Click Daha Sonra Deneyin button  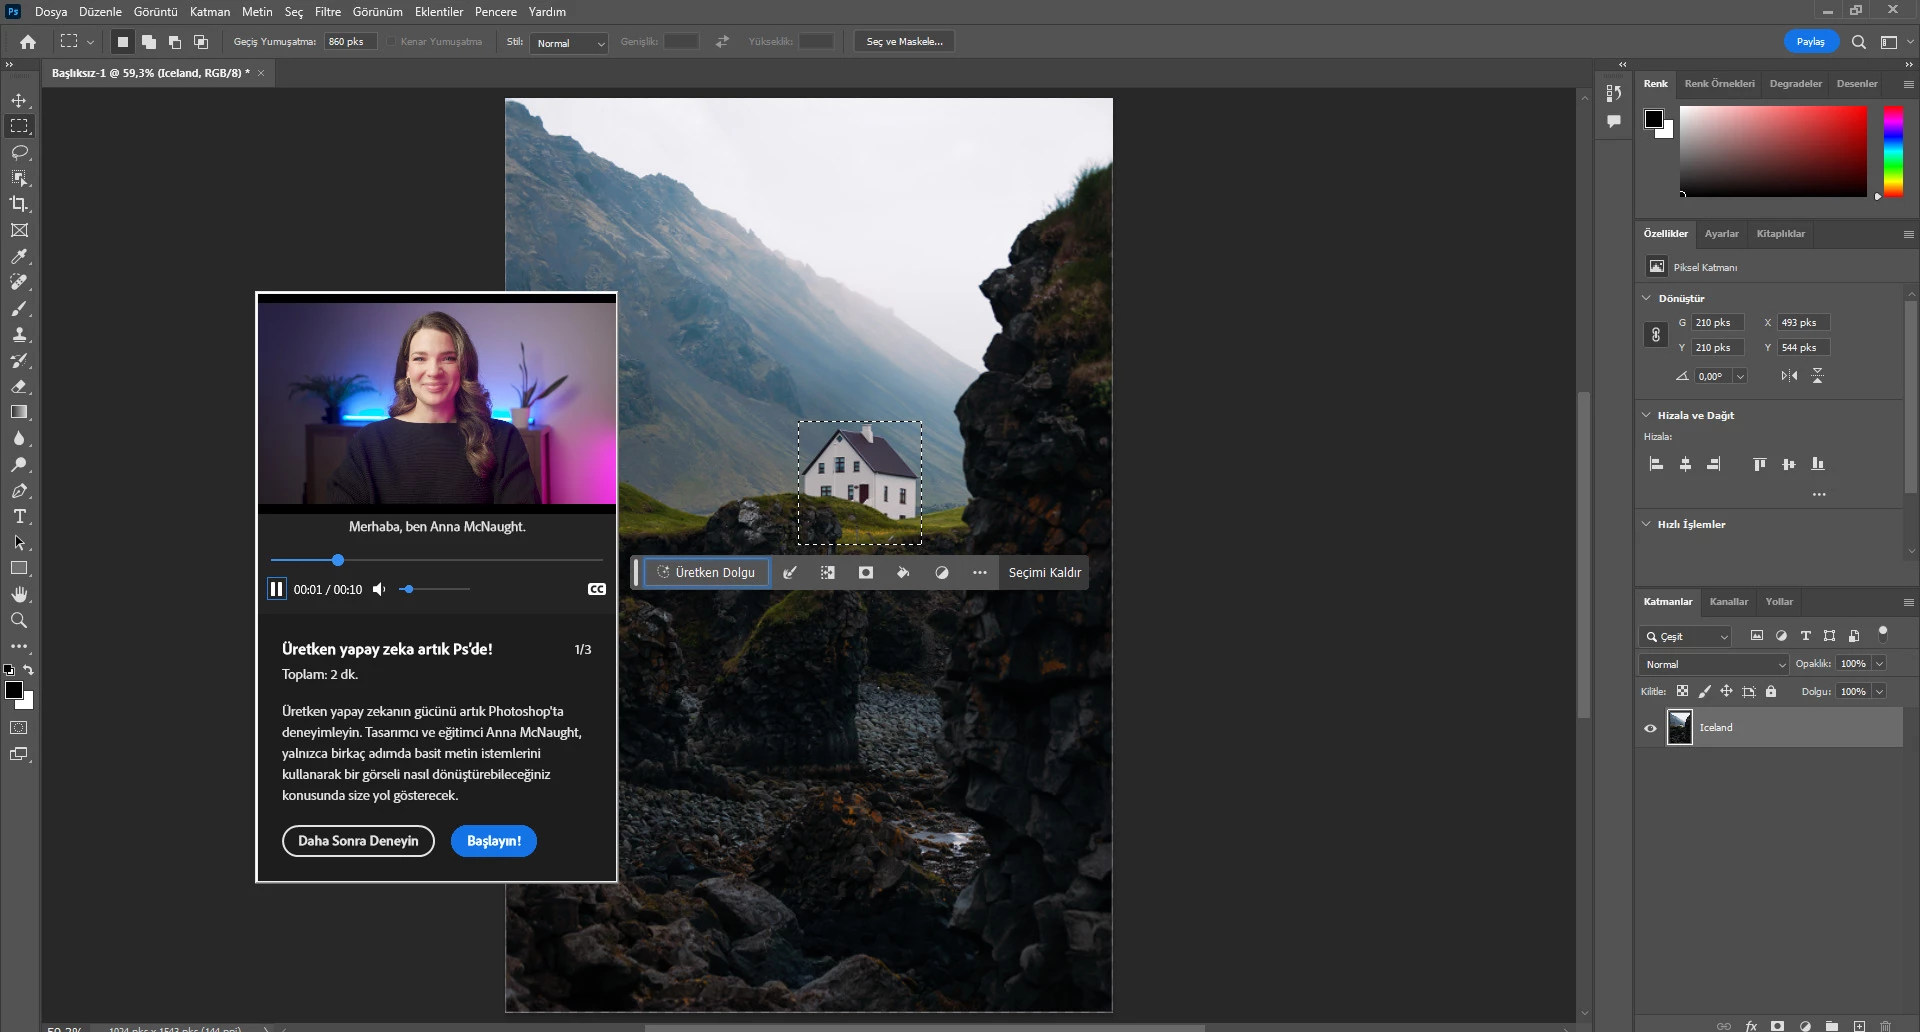pos(358,841)
